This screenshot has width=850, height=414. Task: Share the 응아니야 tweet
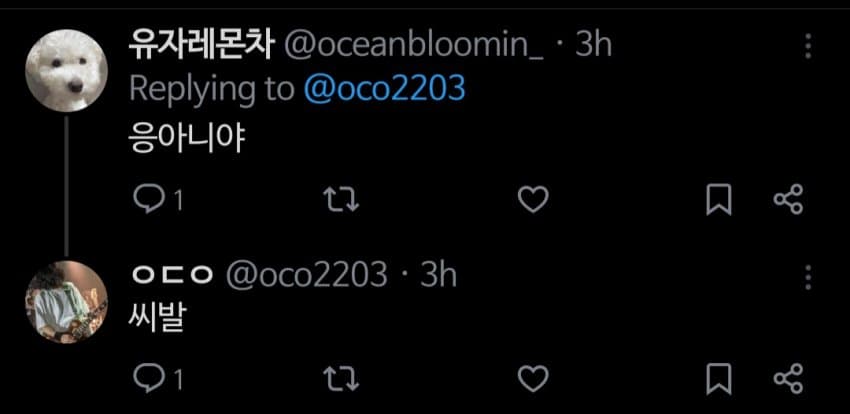point(789,200)
